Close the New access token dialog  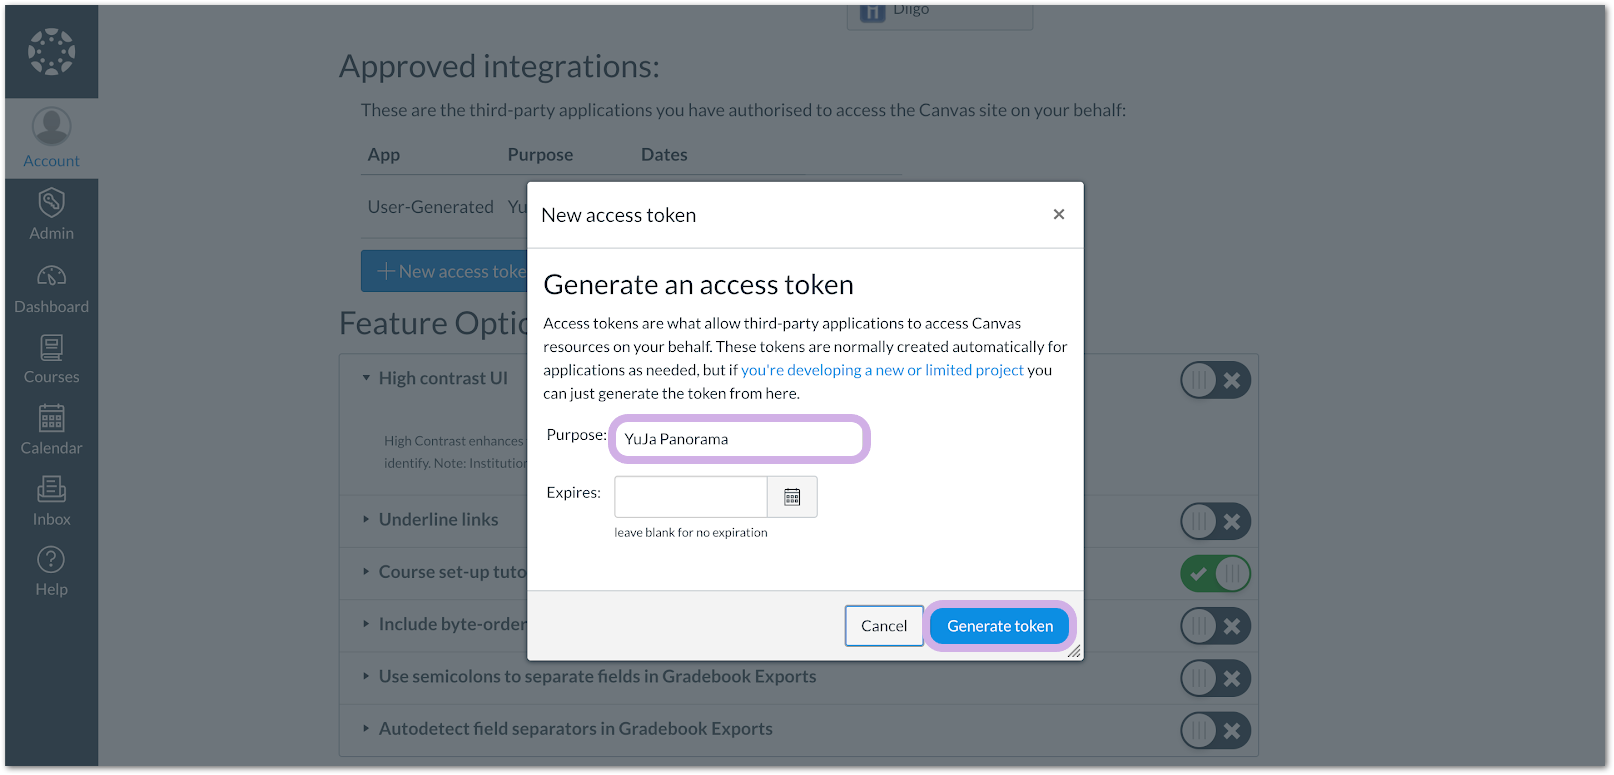click(x=1059, y=214)
